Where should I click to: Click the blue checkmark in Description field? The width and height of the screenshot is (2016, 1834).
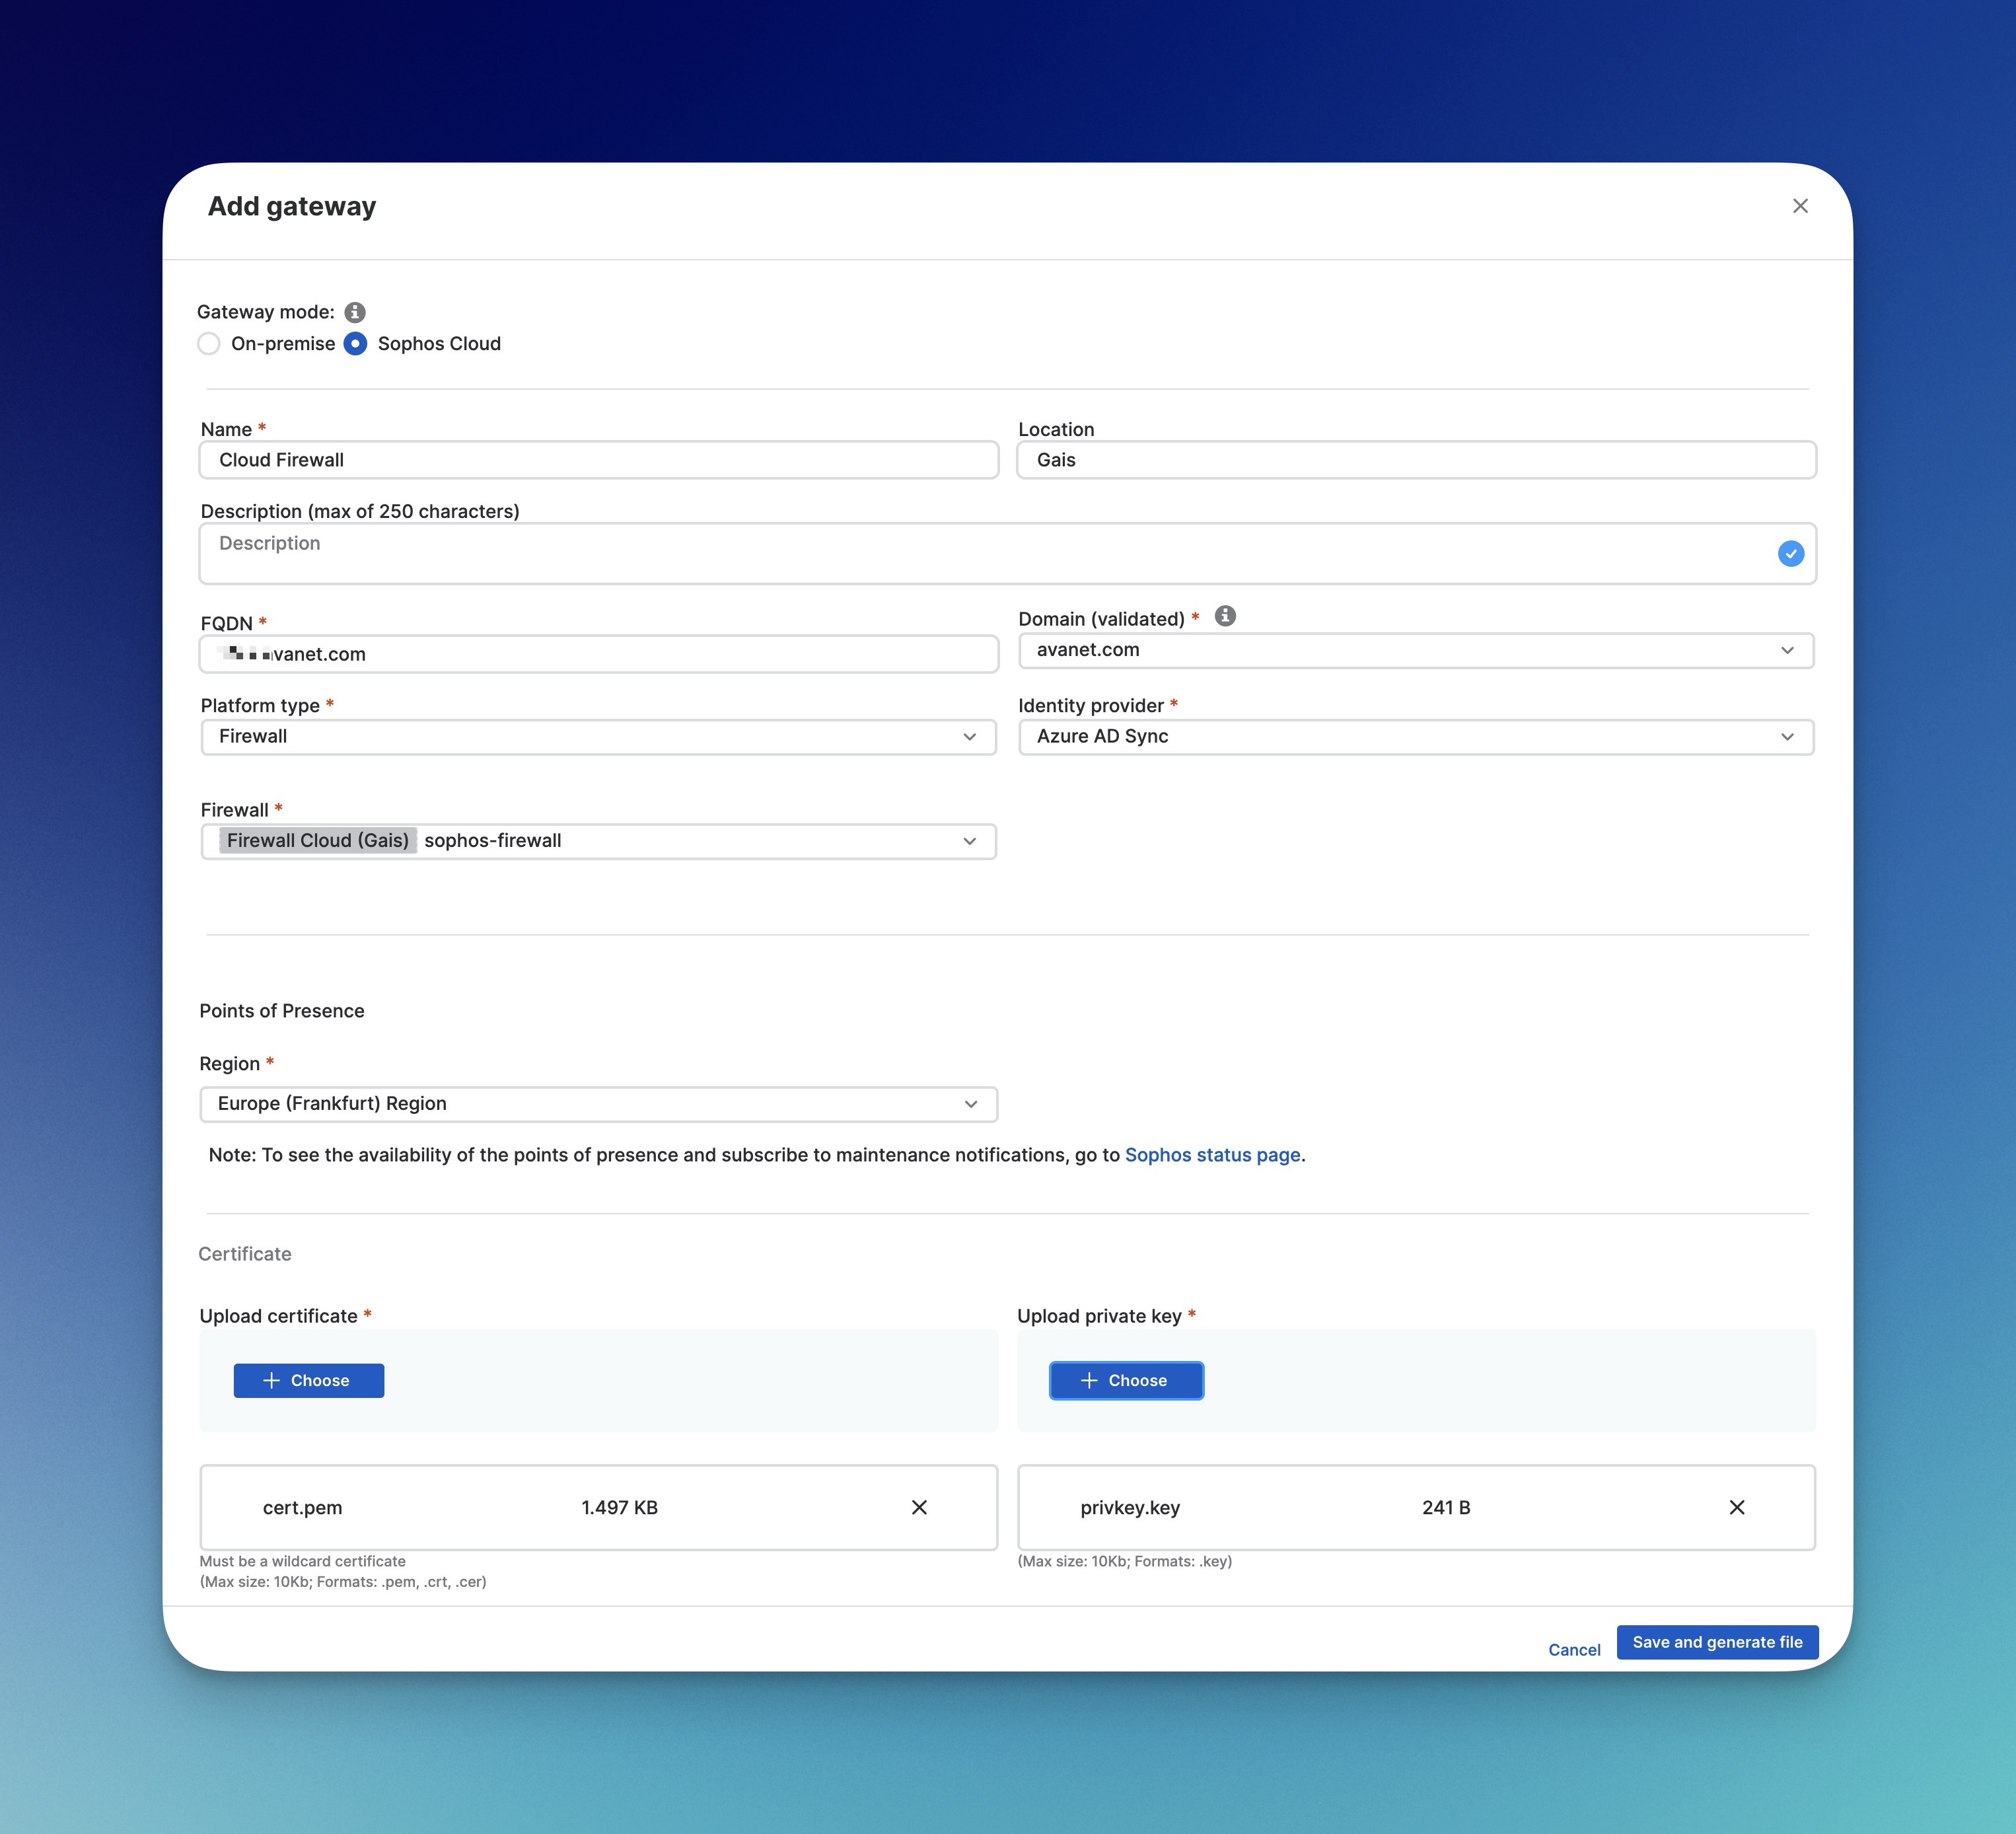pos(1790,553)
